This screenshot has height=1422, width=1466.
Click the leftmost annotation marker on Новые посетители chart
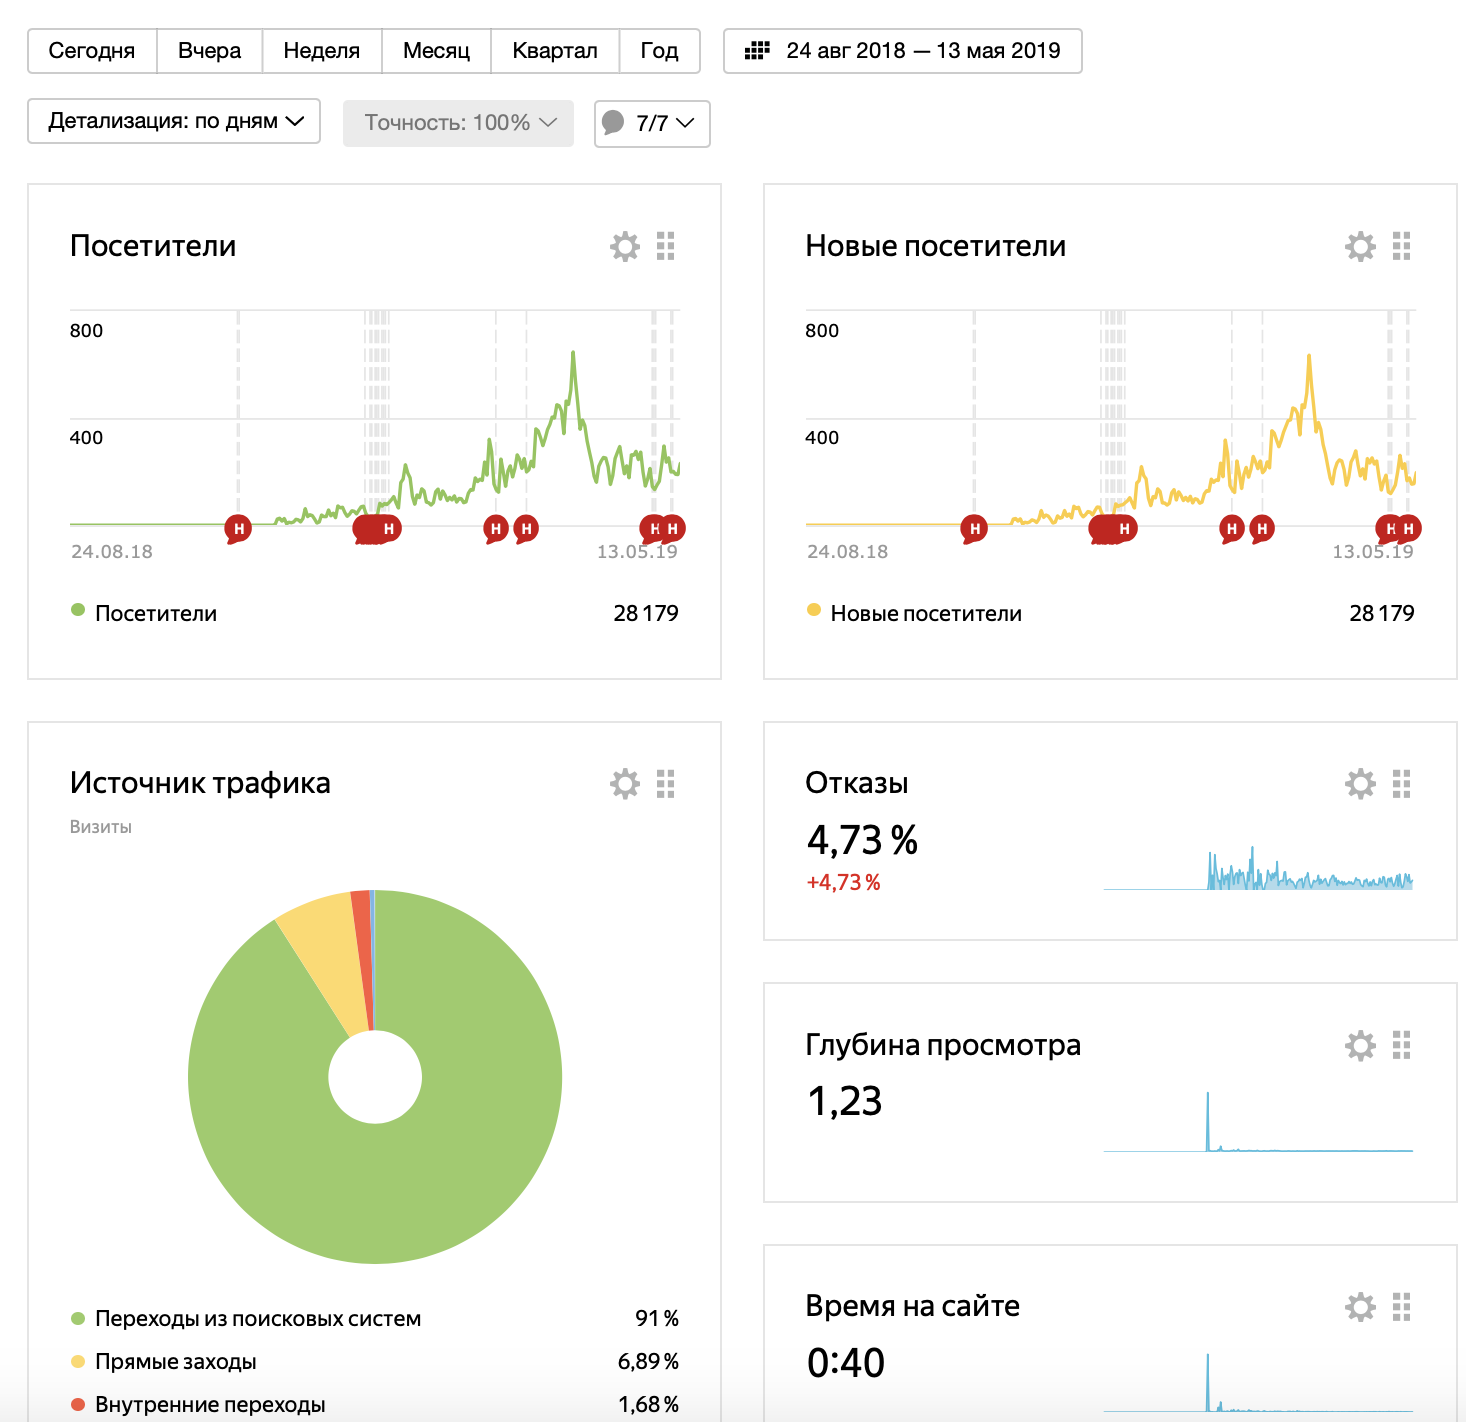point(974,528)
